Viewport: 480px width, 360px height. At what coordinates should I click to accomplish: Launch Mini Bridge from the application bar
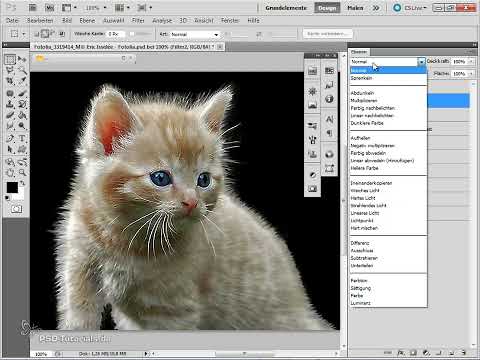point(49,7)
